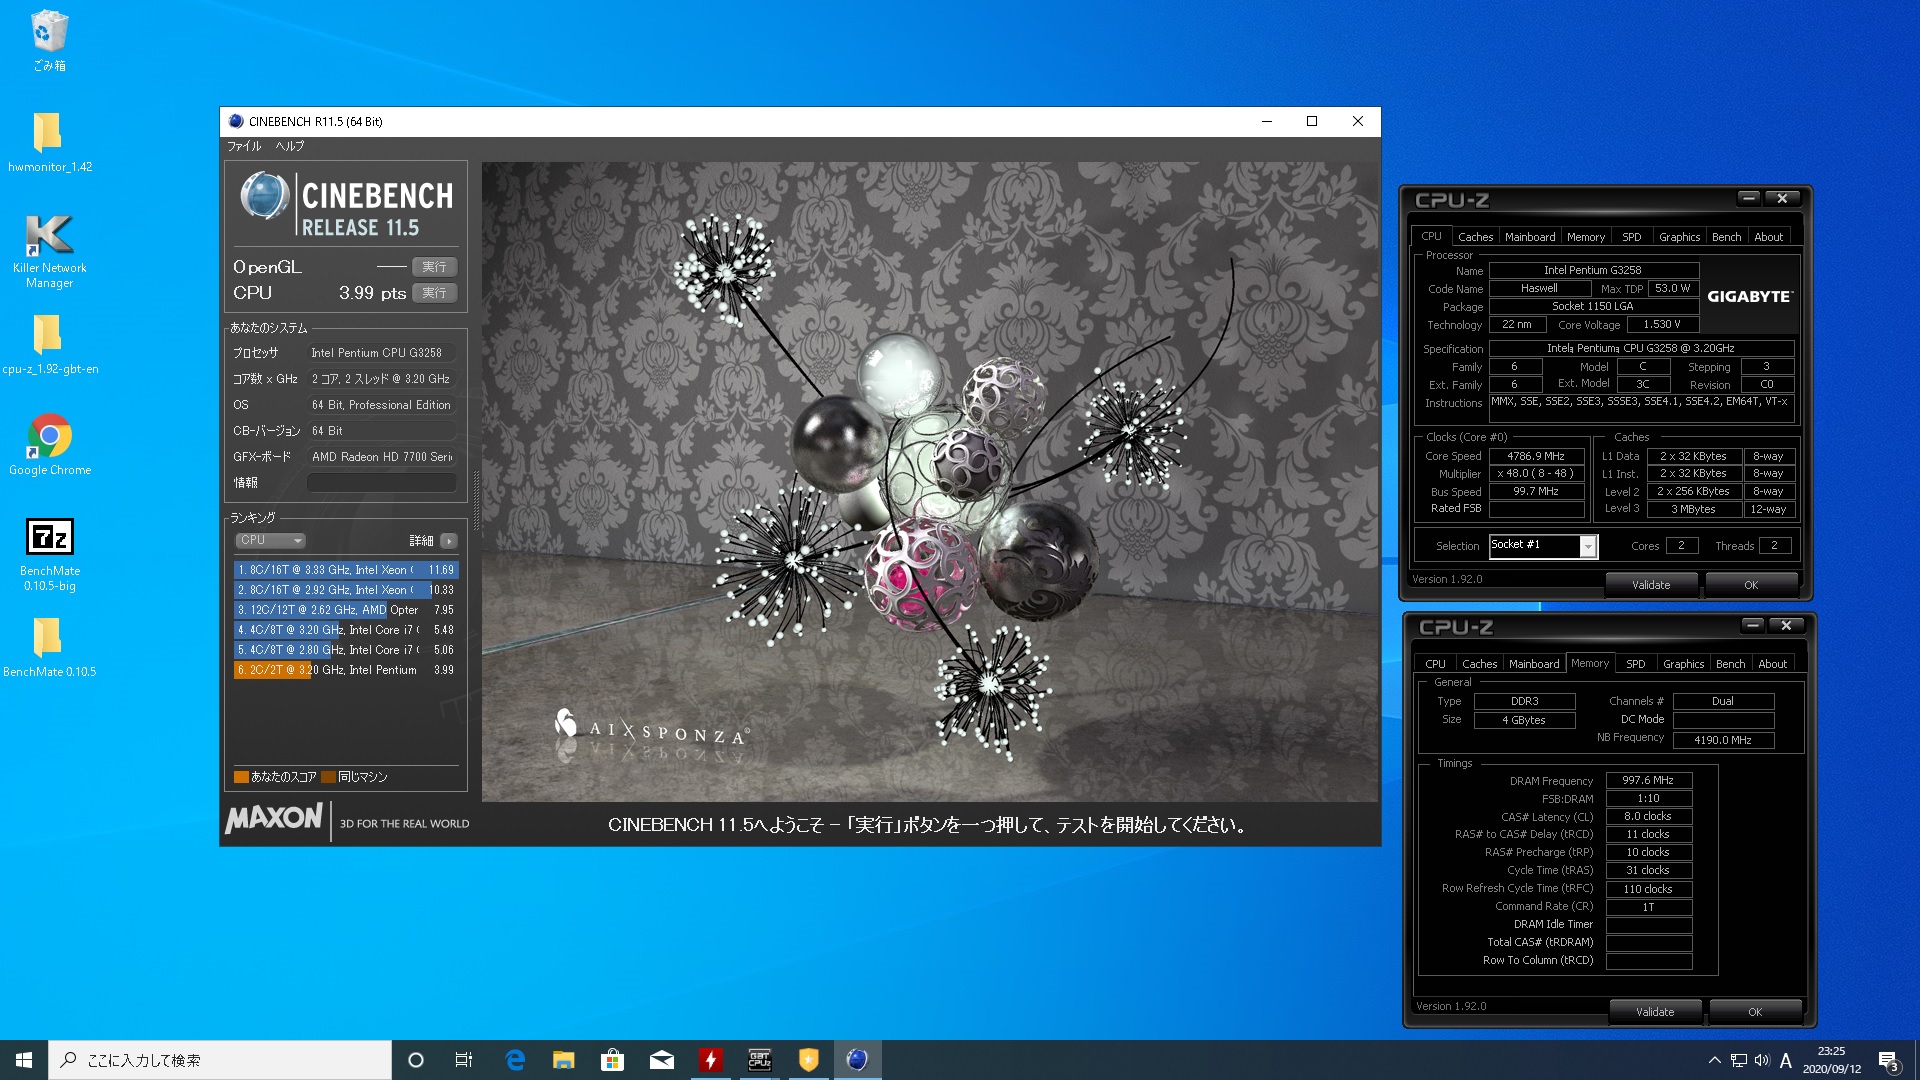Open Graphics tab in lower CPU-Z
This screenshot has width=1920, height=1080.
point(1683,664)
